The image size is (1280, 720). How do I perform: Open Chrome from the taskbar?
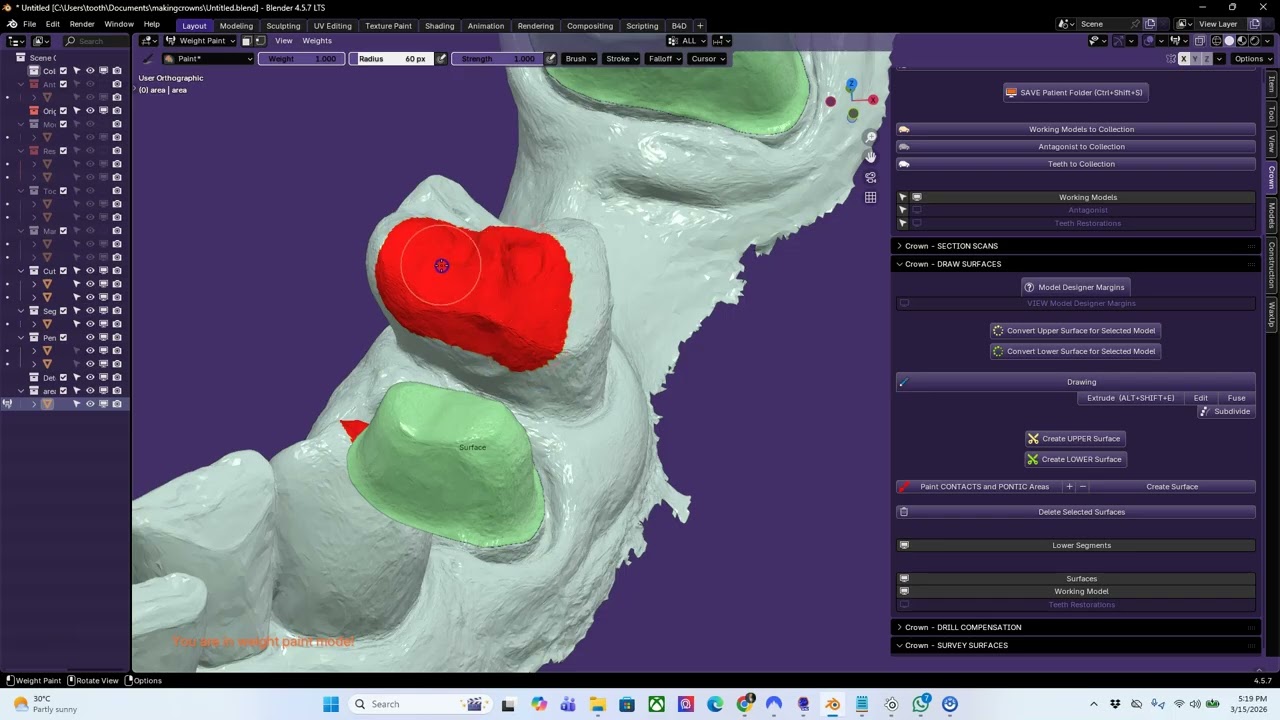pyautogui.click(x=745, y=704)
